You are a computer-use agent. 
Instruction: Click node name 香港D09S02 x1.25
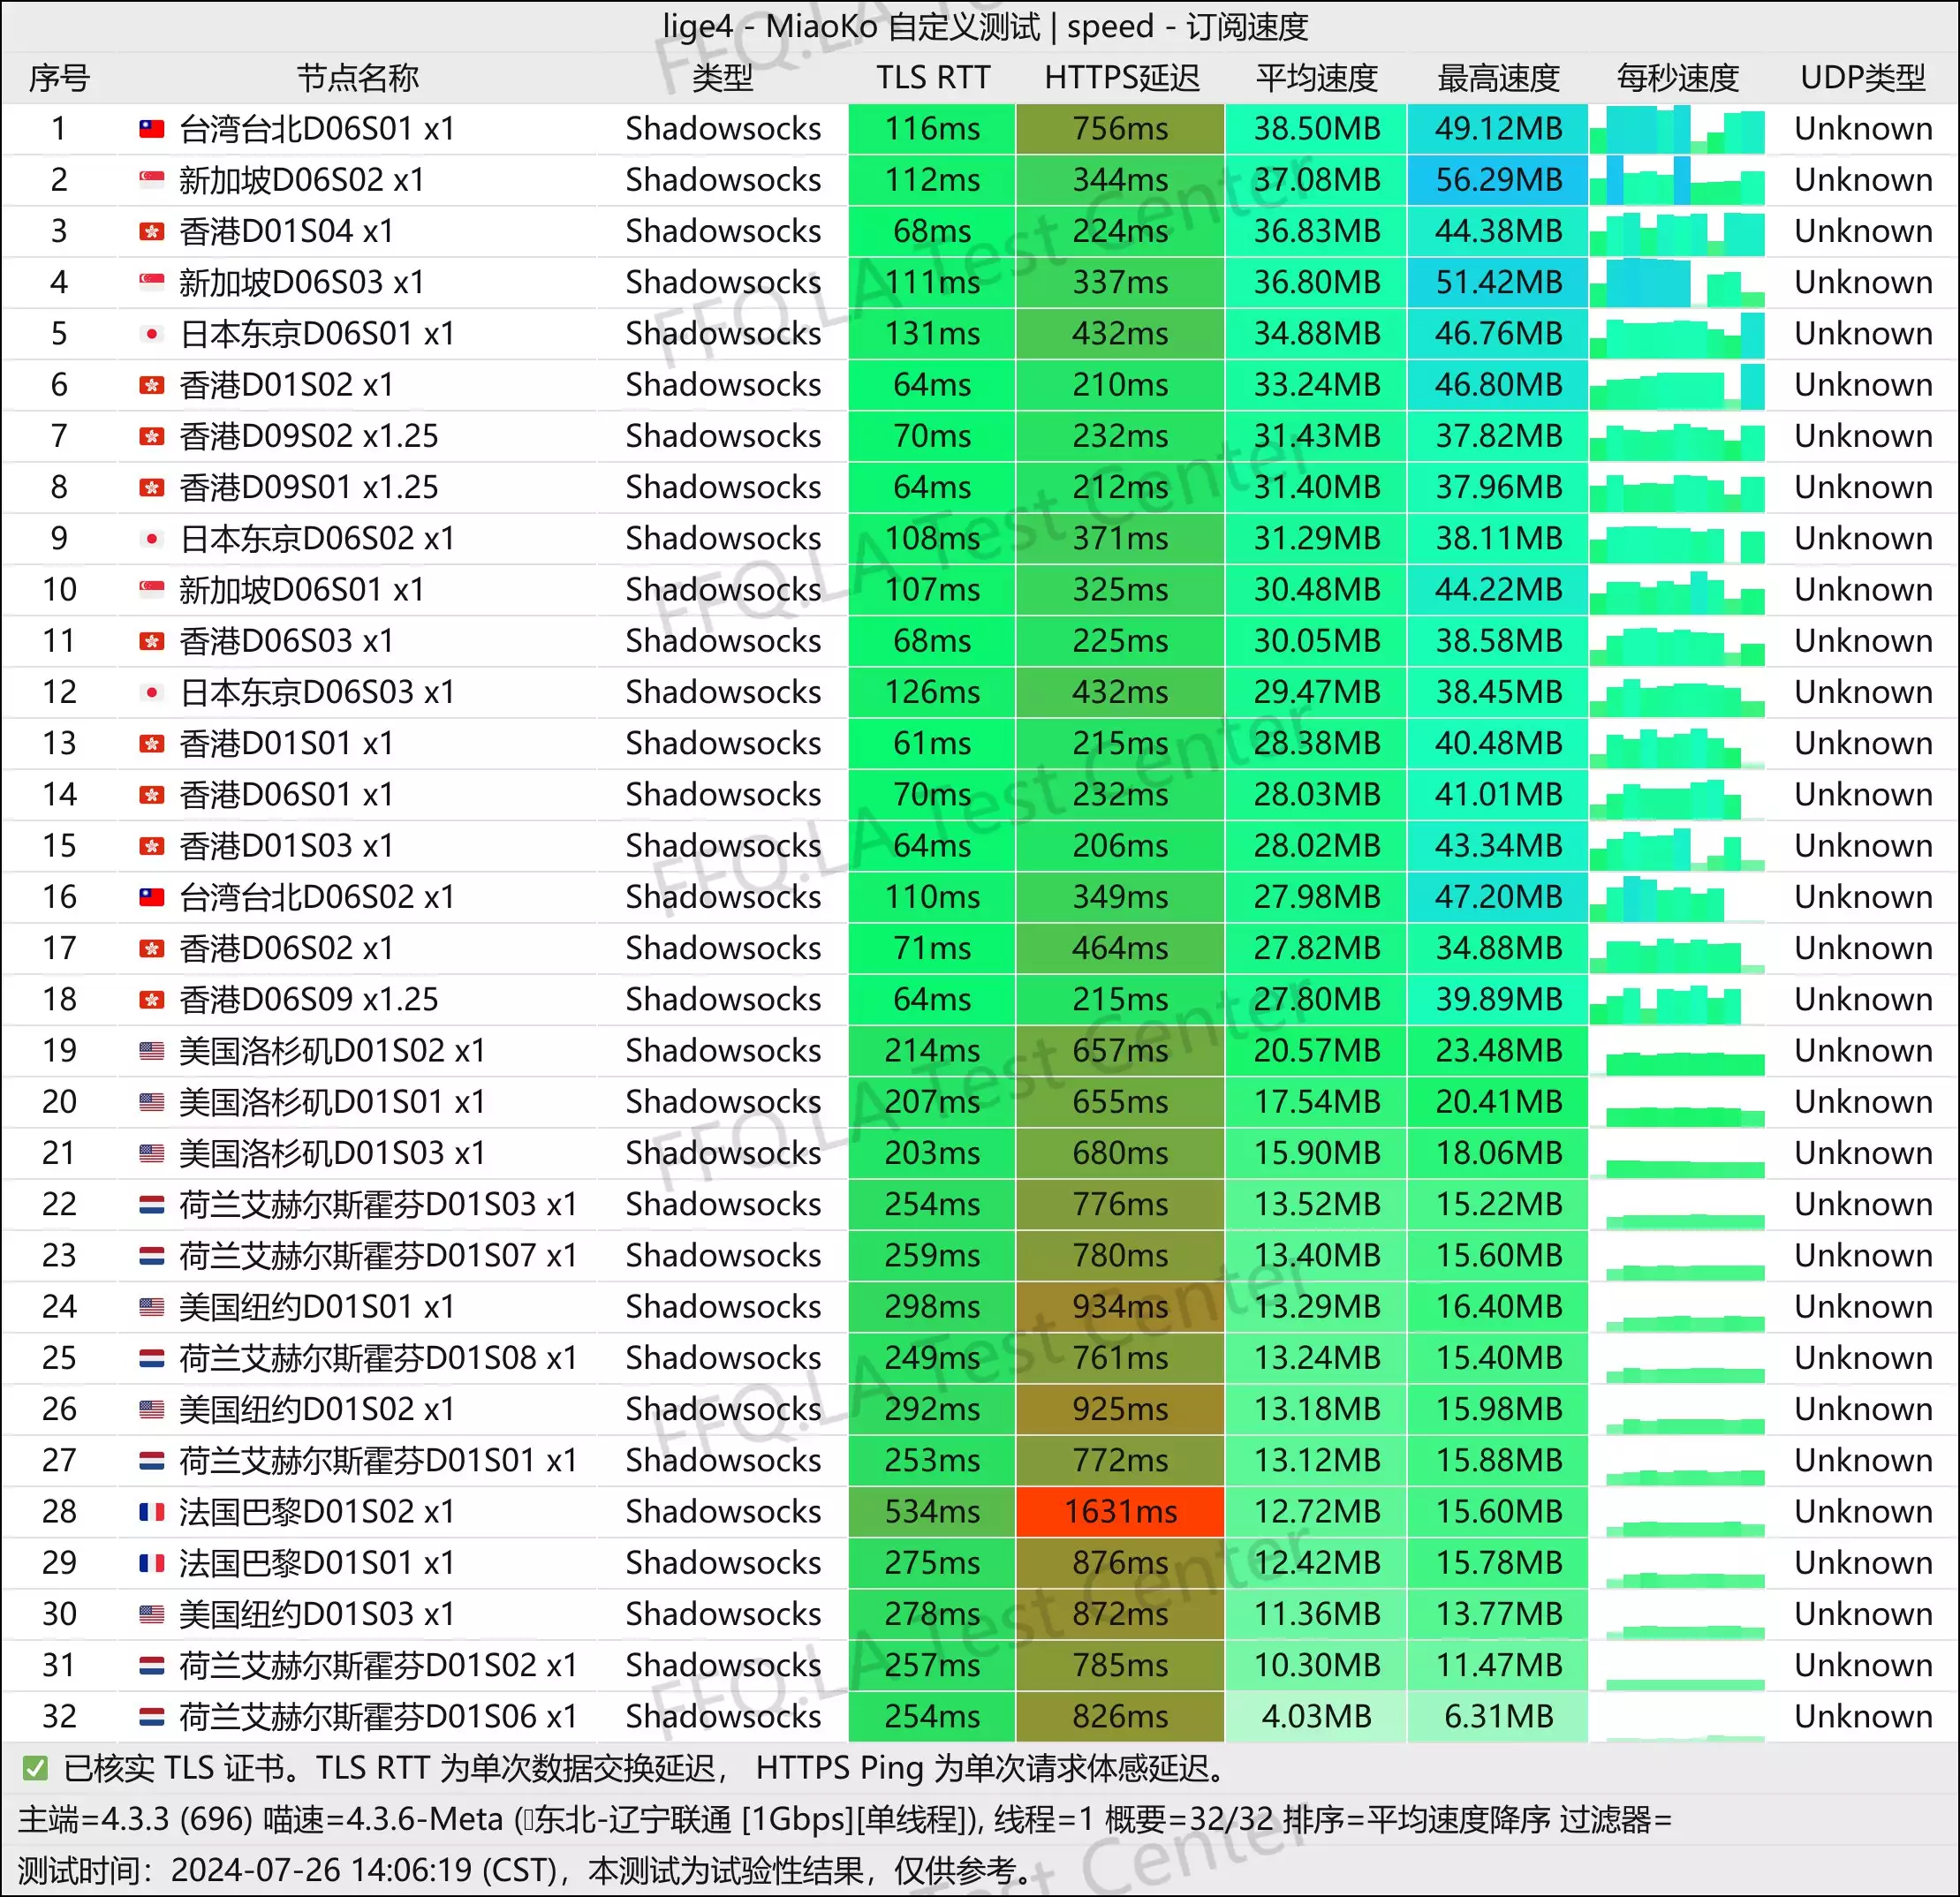point(308,437)
